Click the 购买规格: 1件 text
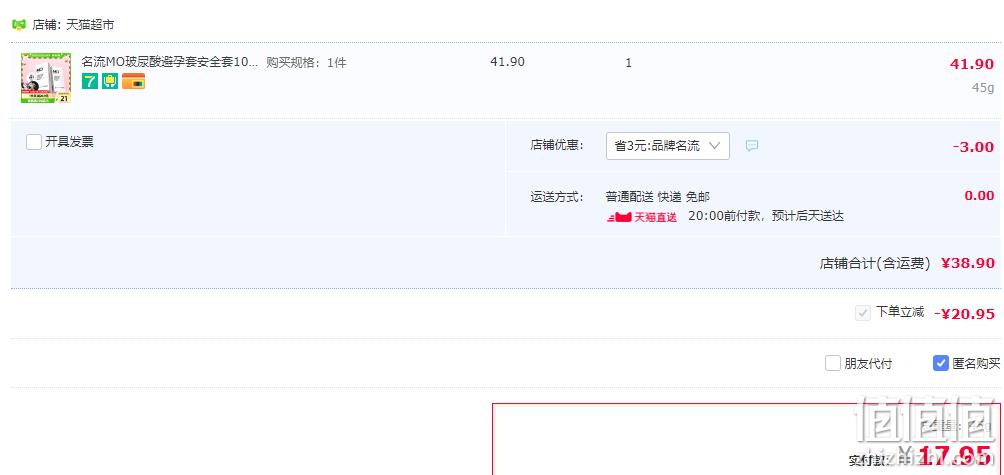Viewport: 1004px width, 475px height. [306, 63]
